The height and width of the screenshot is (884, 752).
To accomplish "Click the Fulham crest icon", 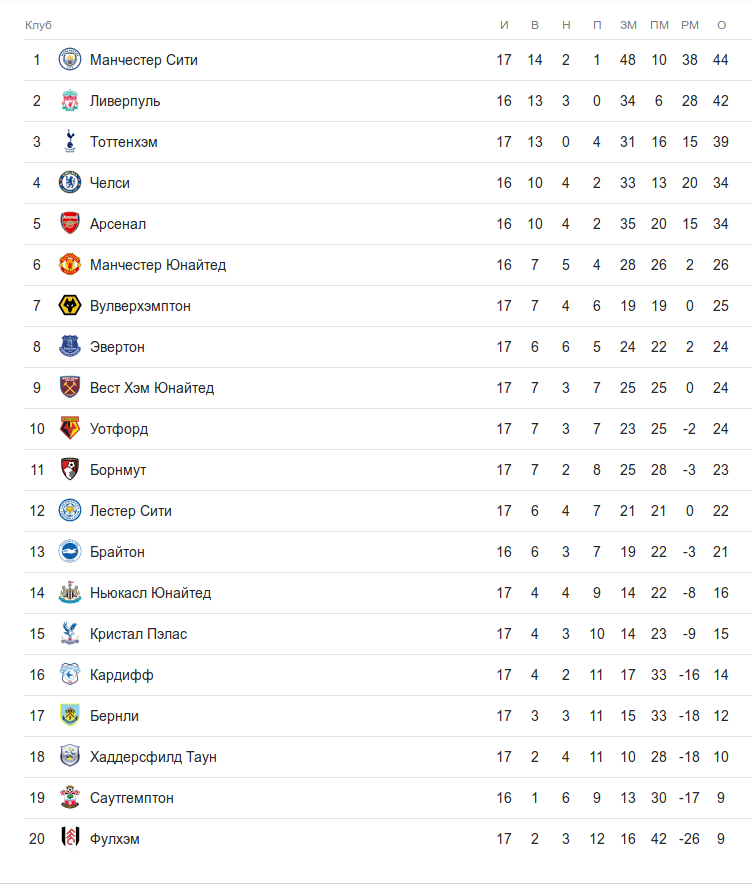I will (x=69, y=839).
